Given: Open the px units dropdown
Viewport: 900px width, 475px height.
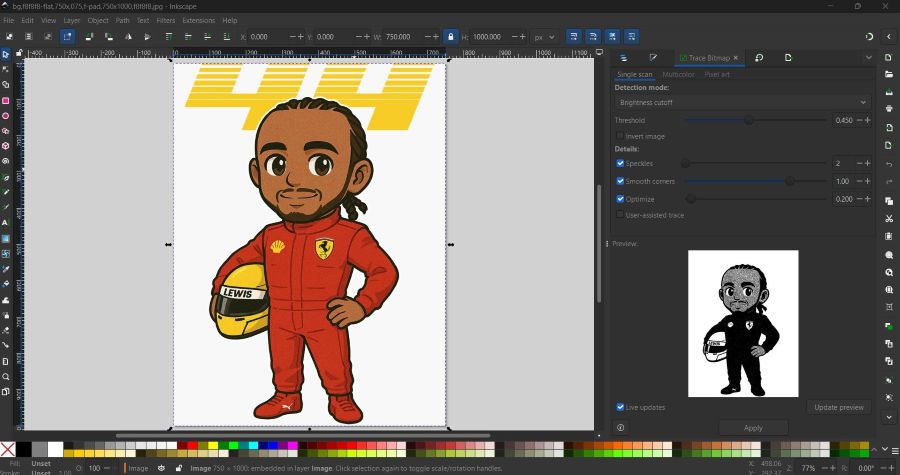Looking at the screenshot, I should (545, 37).
